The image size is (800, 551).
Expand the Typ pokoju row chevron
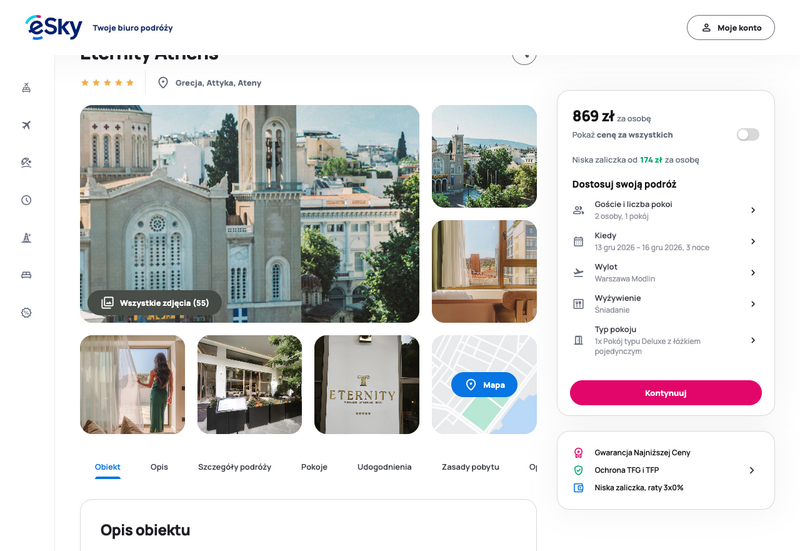tap(753, 340)
